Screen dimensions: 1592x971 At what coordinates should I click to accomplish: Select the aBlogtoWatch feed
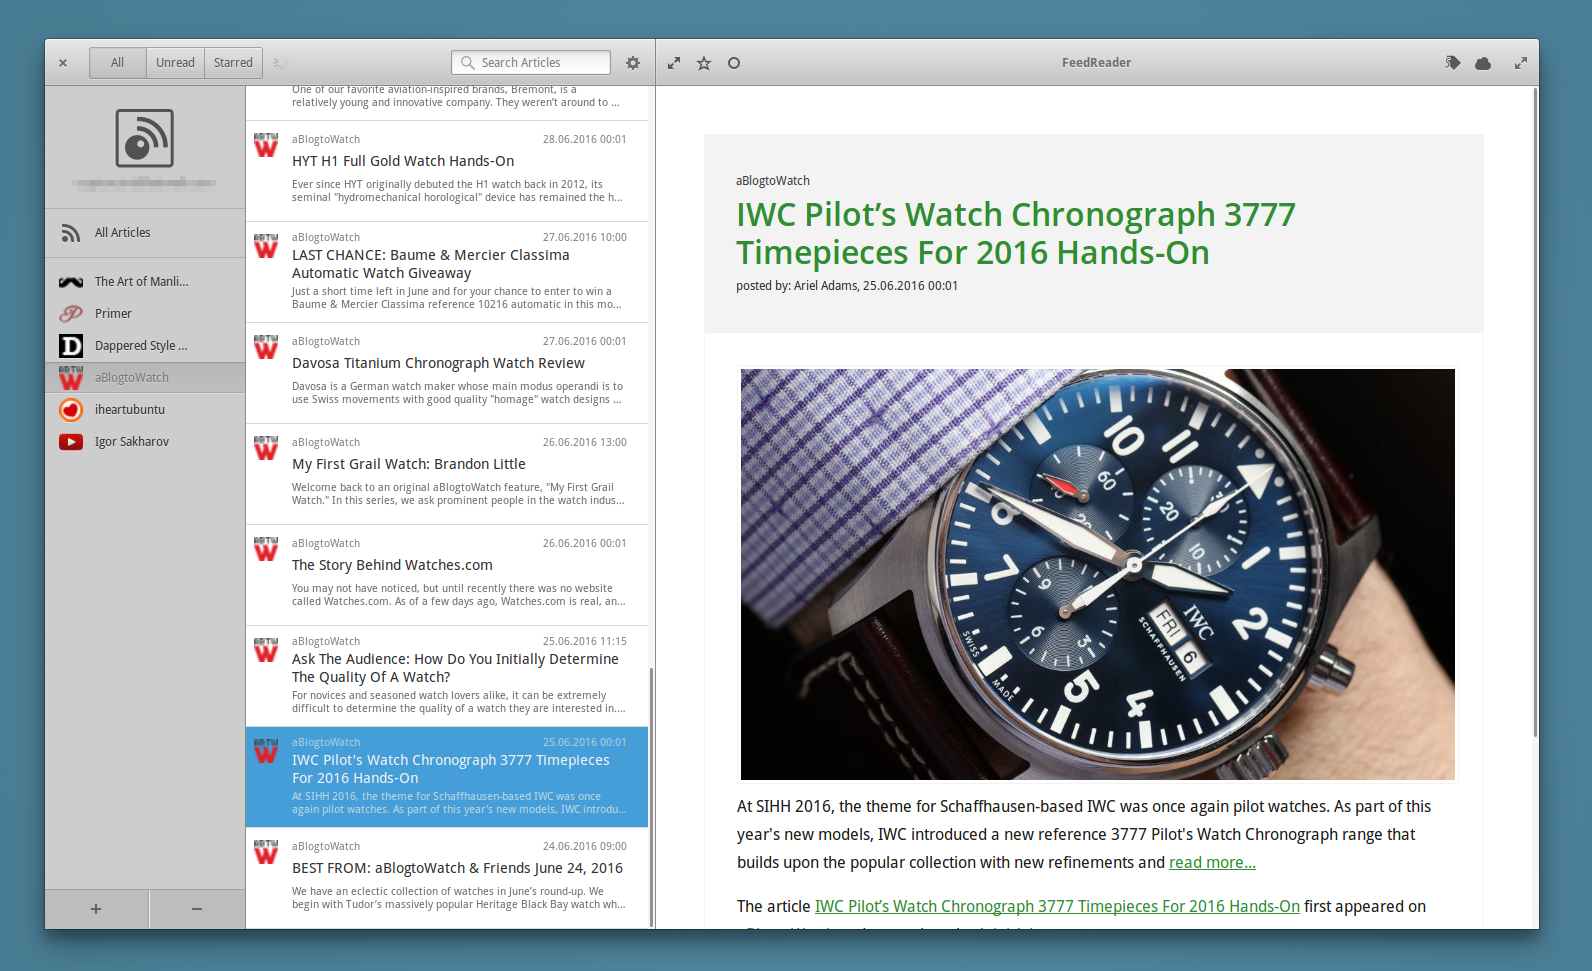click(145, 377)
